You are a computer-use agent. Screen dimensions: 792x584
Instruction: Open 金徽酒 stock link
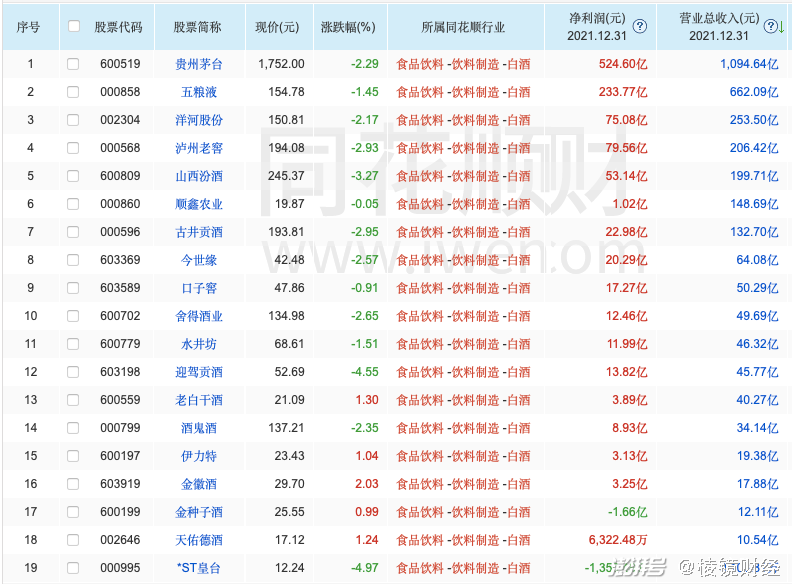point(199,484)
